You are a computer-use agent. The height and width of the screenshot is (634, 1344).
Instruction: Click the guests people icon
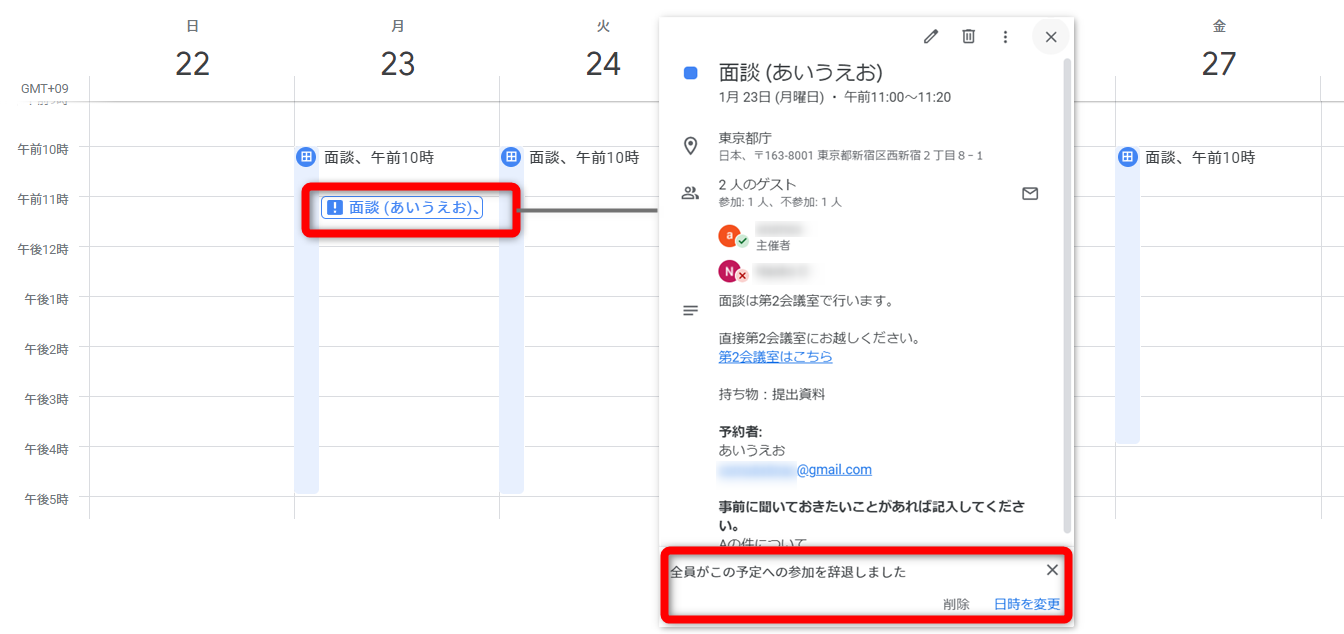pos(690,193)
